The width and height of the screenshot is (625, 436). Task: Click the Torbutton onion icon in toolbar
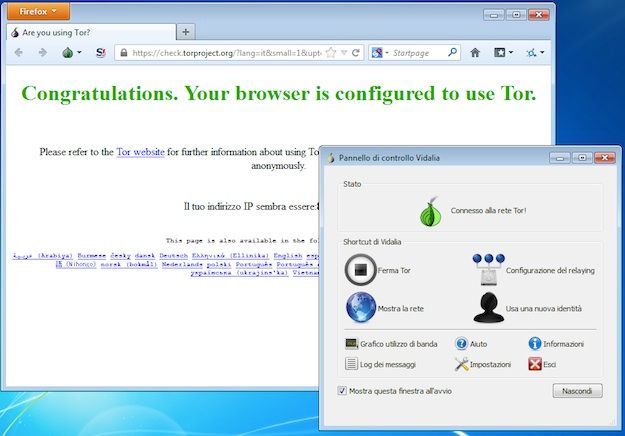[x=68, y=53]
